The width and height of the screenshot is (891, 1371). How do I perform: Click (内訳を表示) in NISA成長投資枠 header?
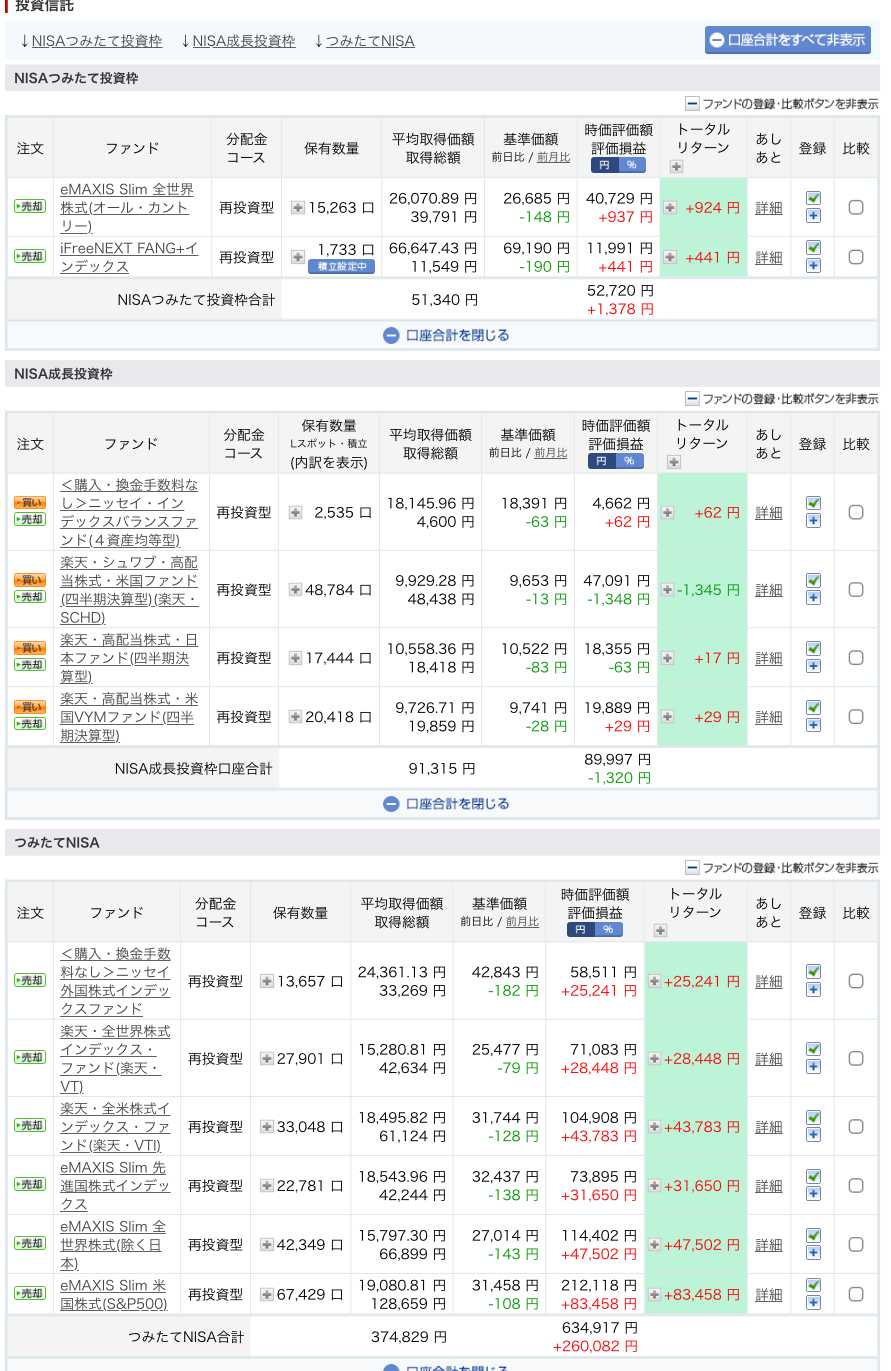(329, 462)
